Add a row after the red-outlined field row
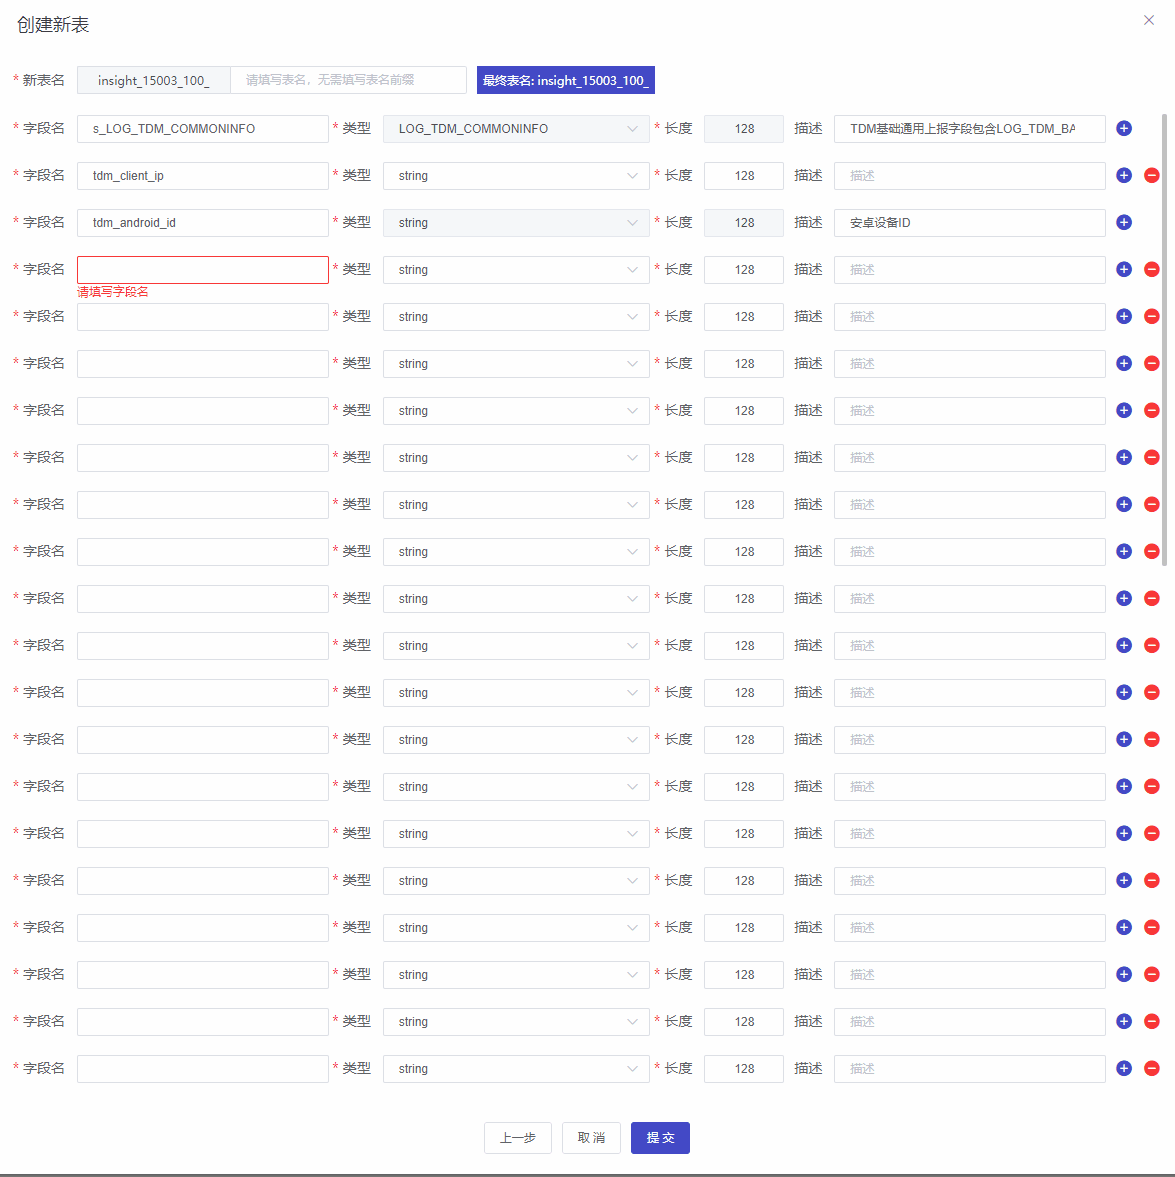This screenshot has height=1177, width=1175. point(1124,270)
